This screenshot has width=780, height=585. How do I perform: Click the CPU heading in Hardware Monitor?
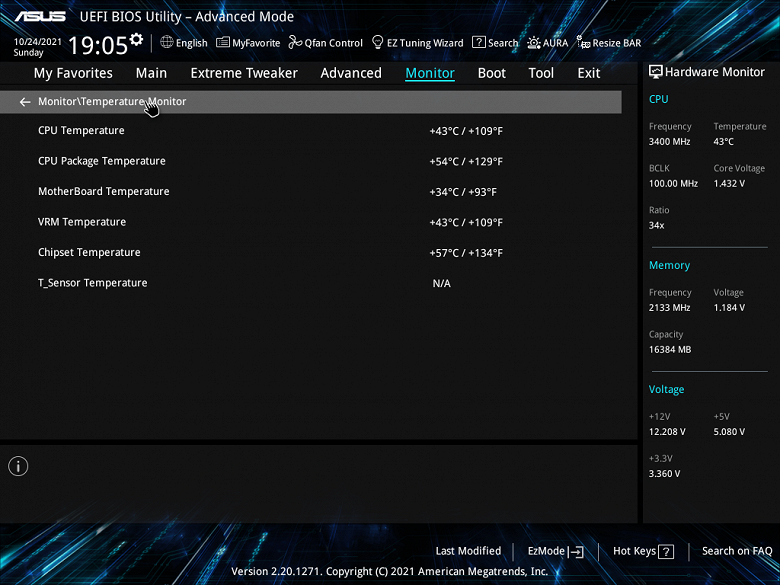[658, 99]
